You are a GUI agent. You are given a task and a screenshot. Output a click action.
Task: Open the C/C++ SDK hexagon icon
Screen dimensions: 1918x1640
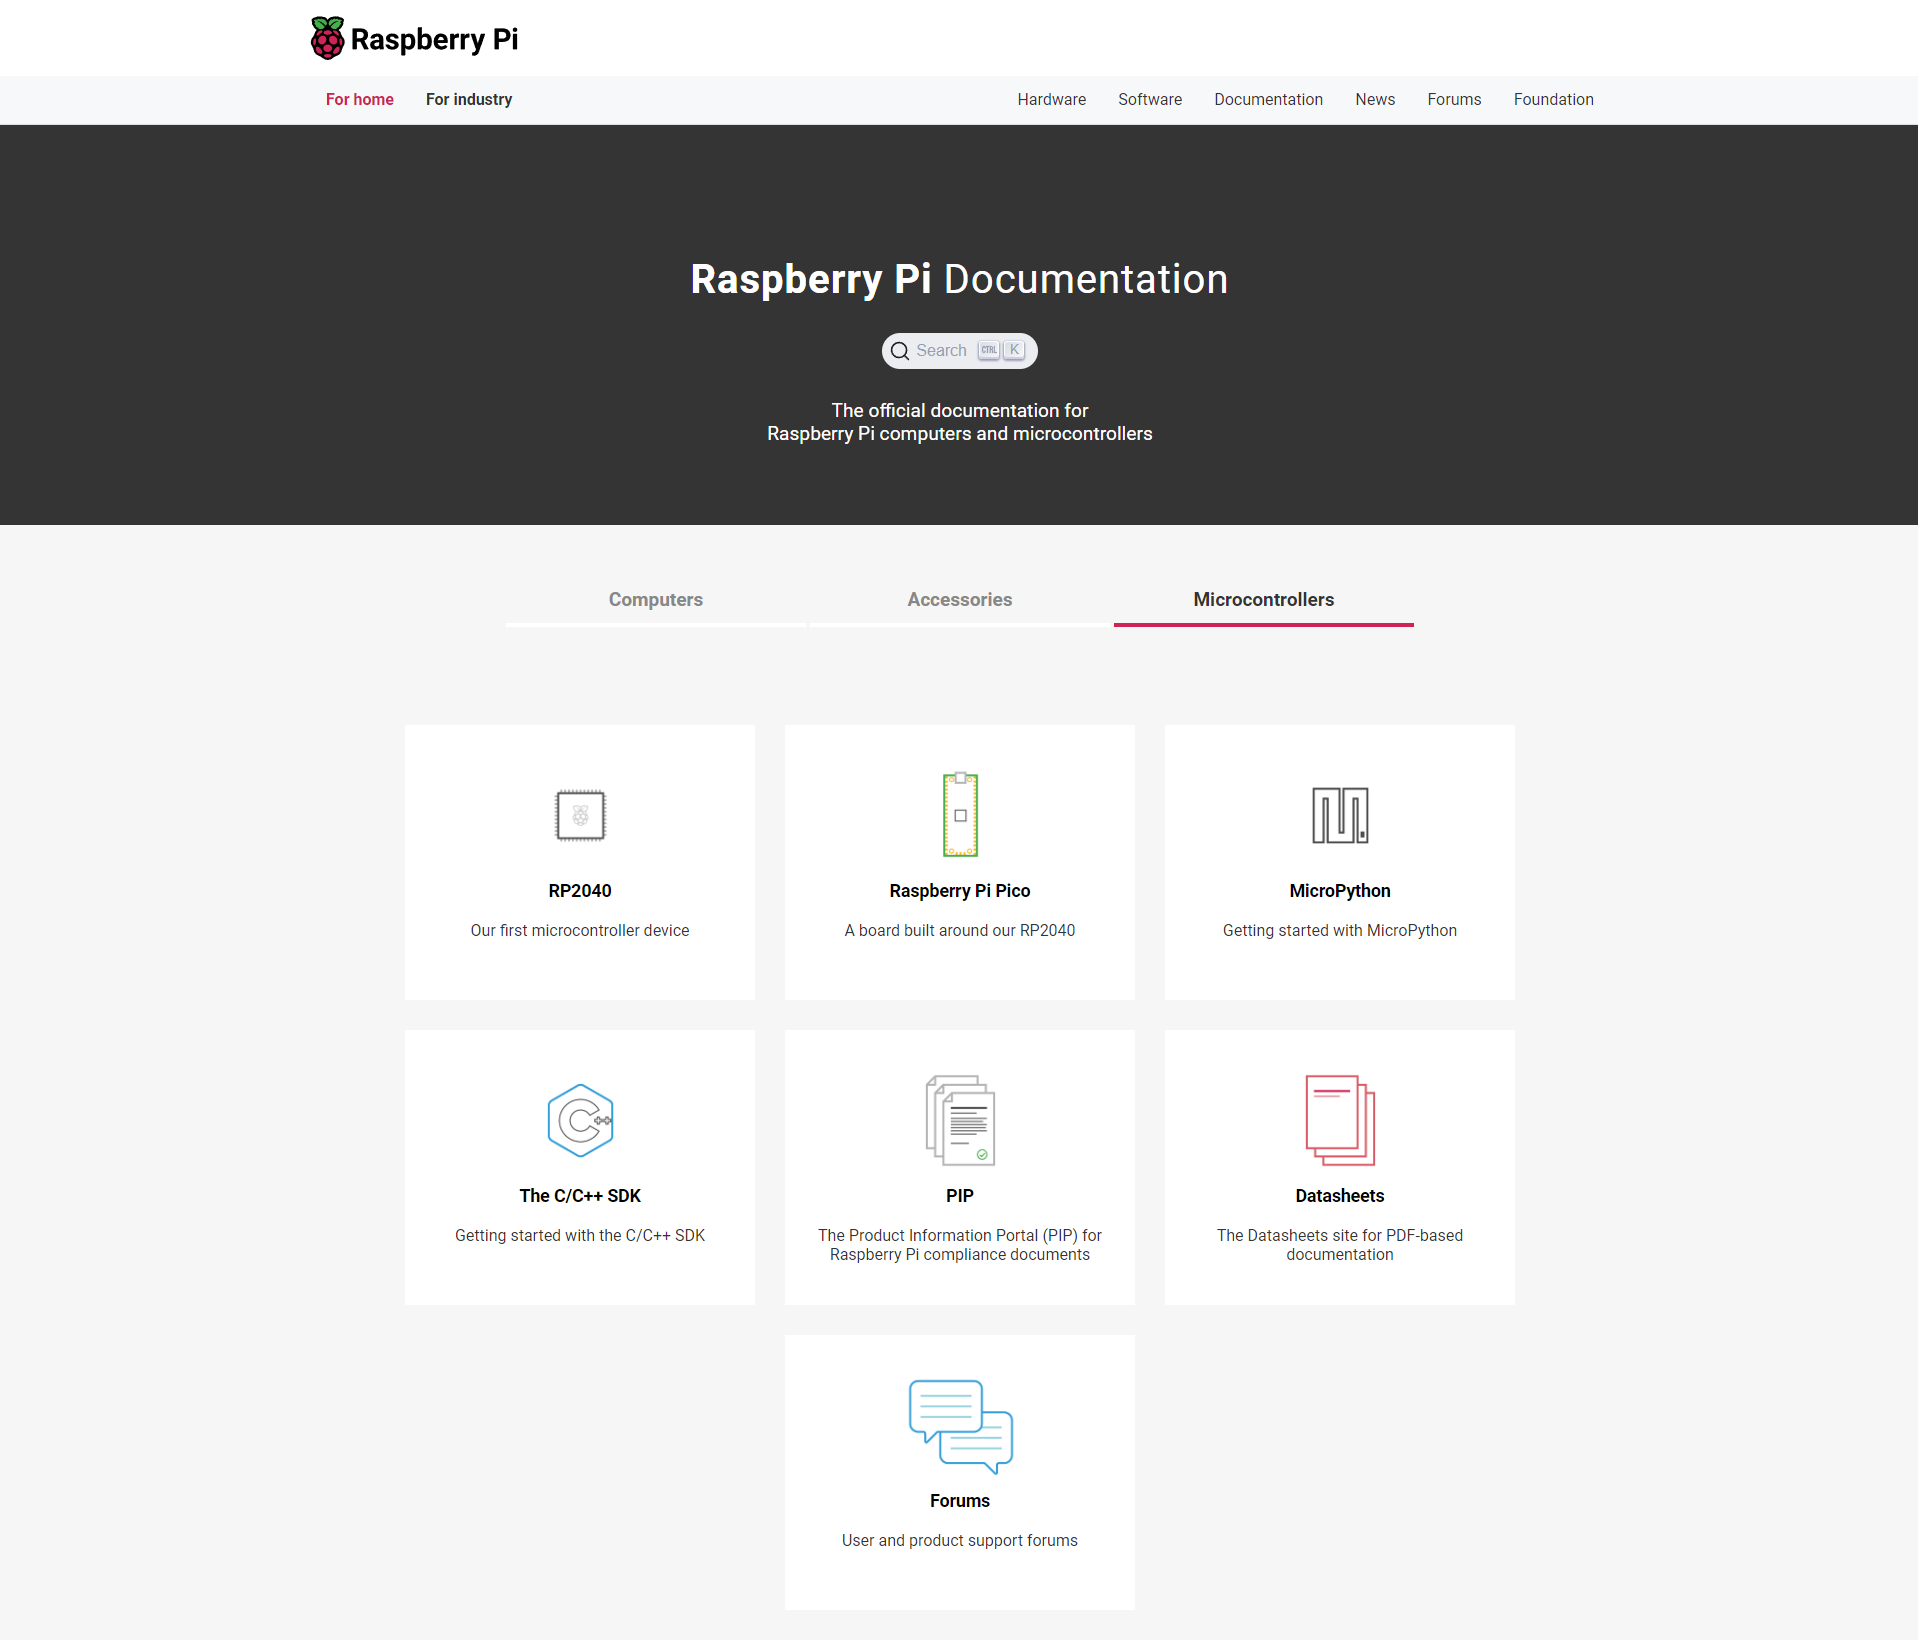[580, 1120]
